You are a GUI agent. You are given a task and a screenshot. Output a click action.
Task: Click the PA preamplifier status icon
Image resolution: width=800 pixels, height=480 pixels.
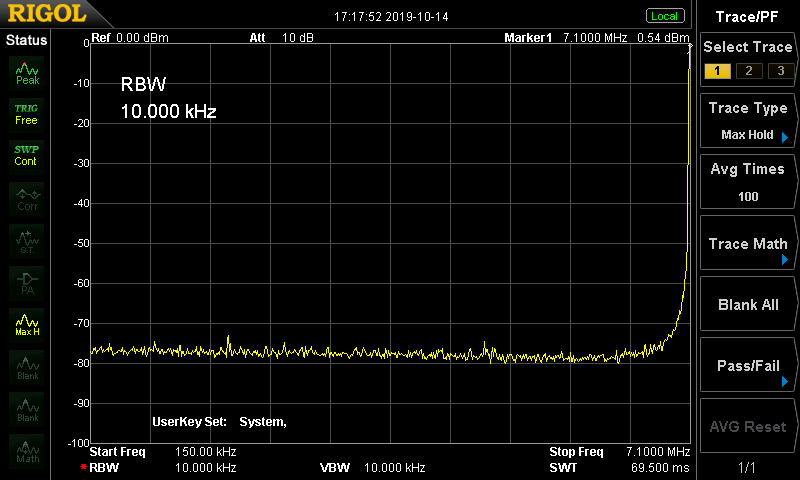click(x=27, y=283)
